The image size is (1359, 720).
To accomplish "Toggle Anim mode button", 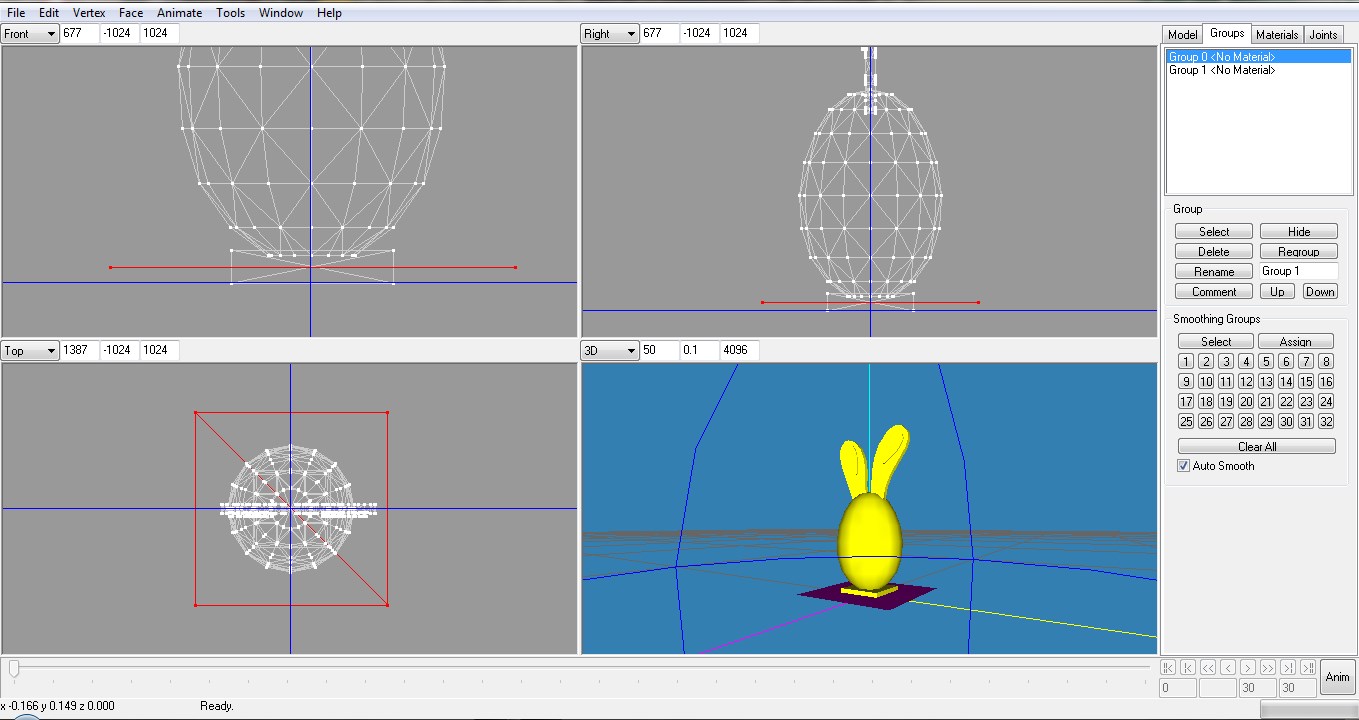I will [x=1337, y=677].
